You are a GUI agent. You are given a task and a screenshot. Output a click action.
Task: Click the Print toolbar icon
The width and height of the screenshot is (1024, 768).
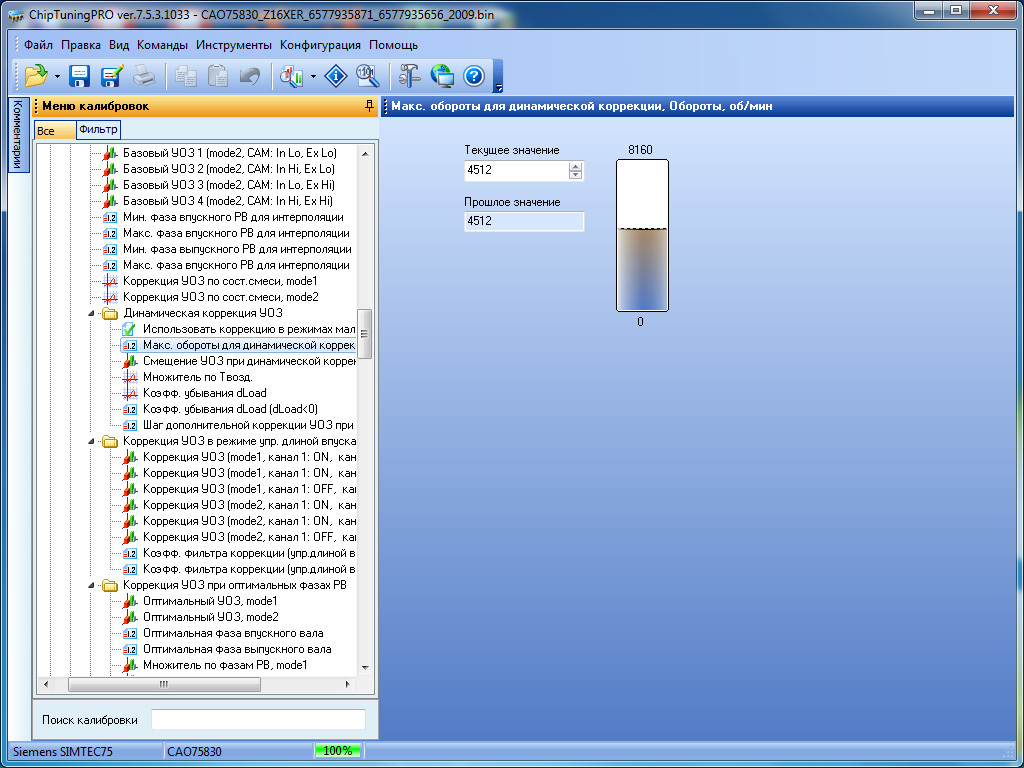144,76
